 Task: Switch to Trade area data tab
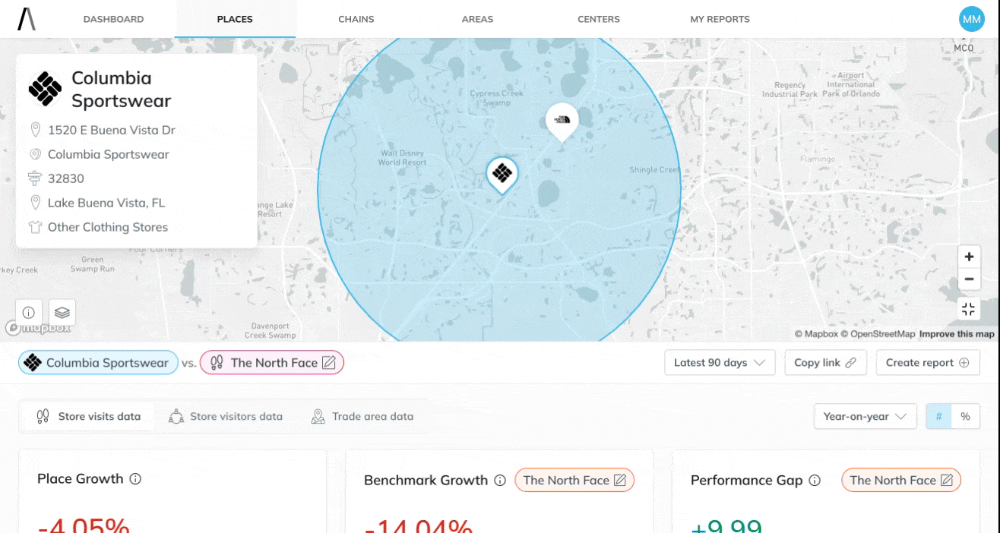click(362, 416)
